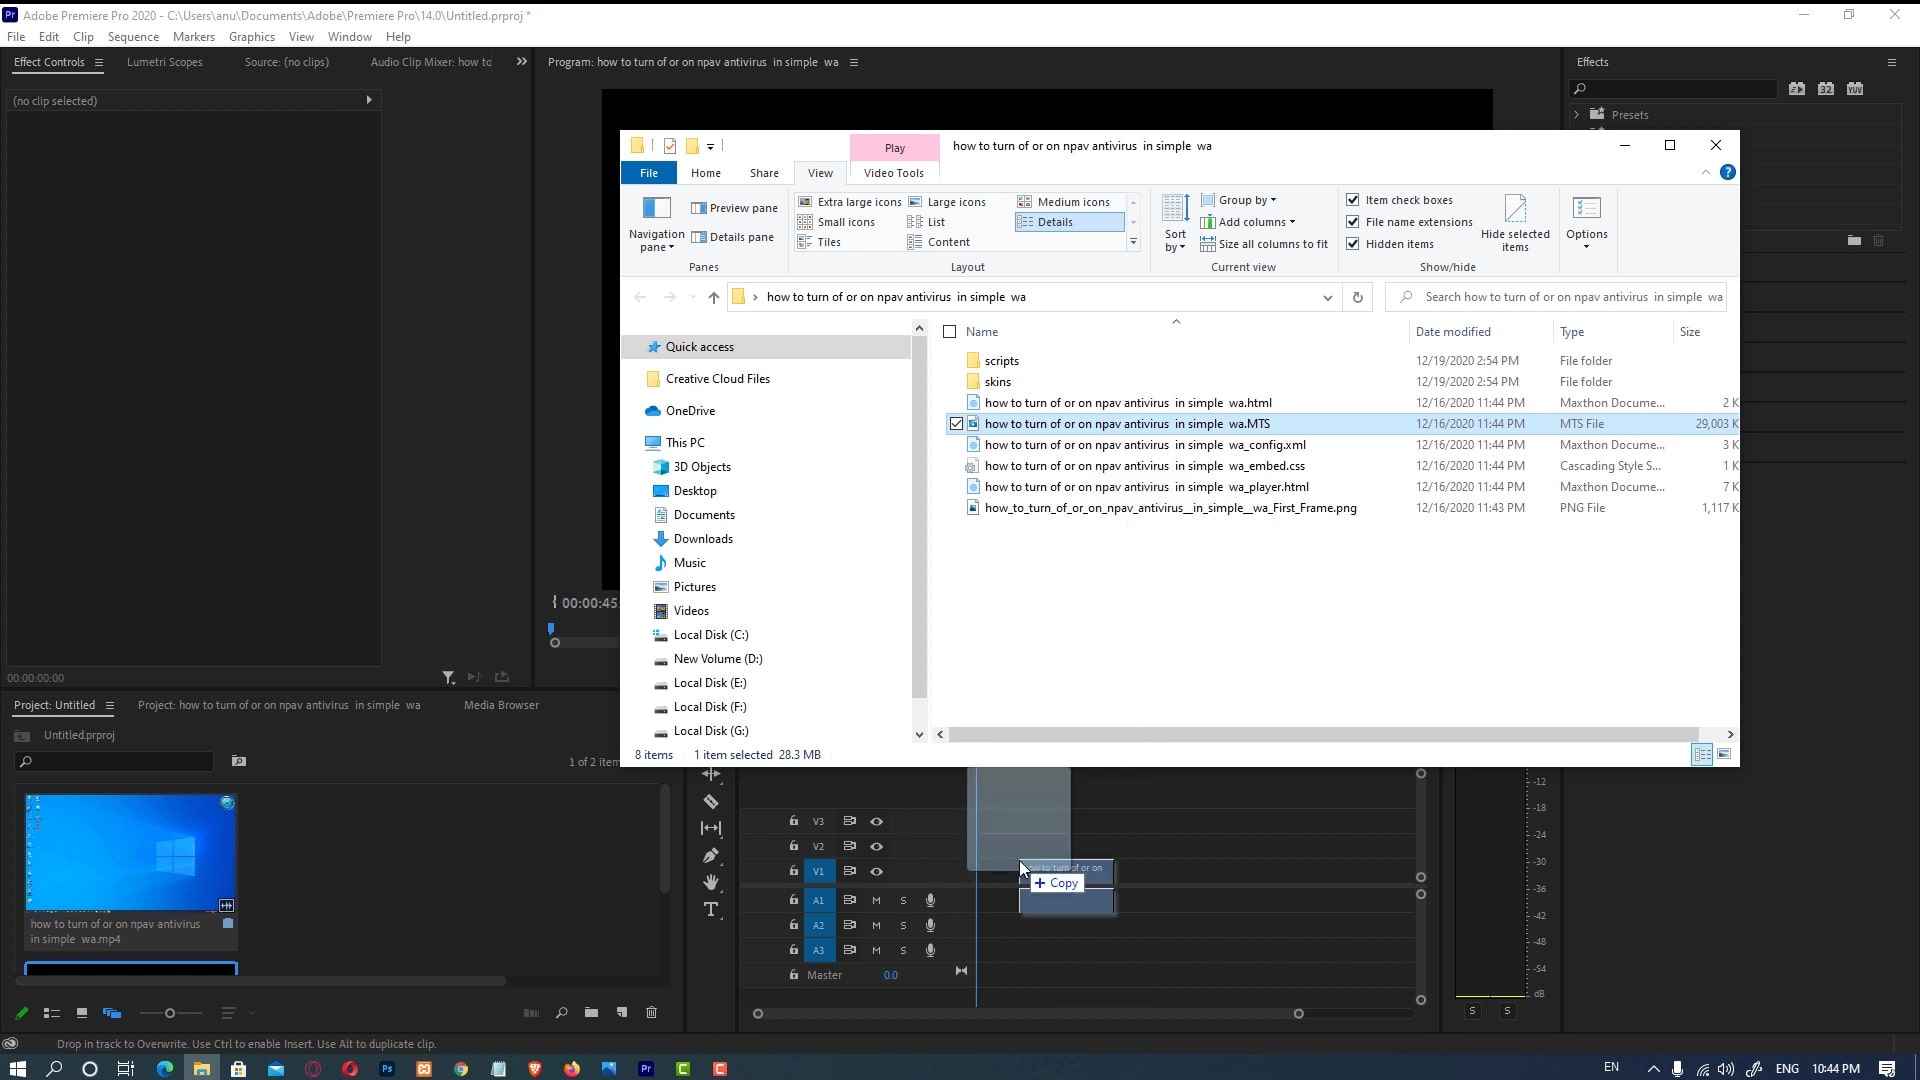
Task: Click the filter icon in Effect Controls
Action: pyautogui.click(x=448, y=678)
